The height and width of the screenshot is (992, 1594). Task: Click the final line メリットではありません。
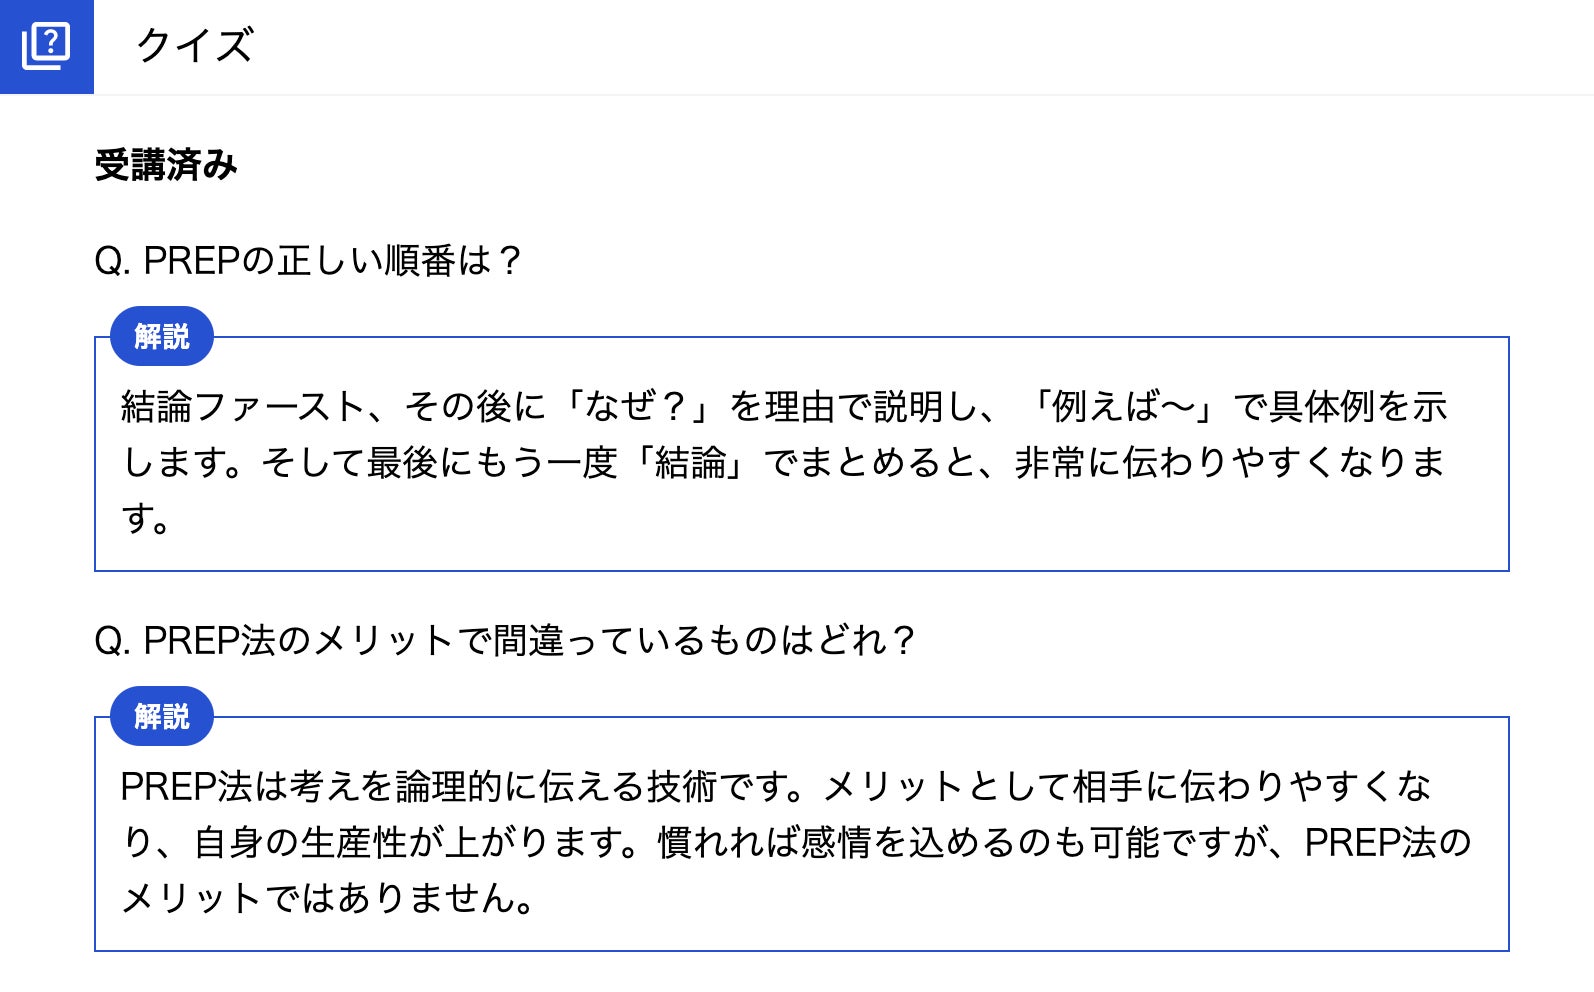pyautogui.click(x=328, y=898)
